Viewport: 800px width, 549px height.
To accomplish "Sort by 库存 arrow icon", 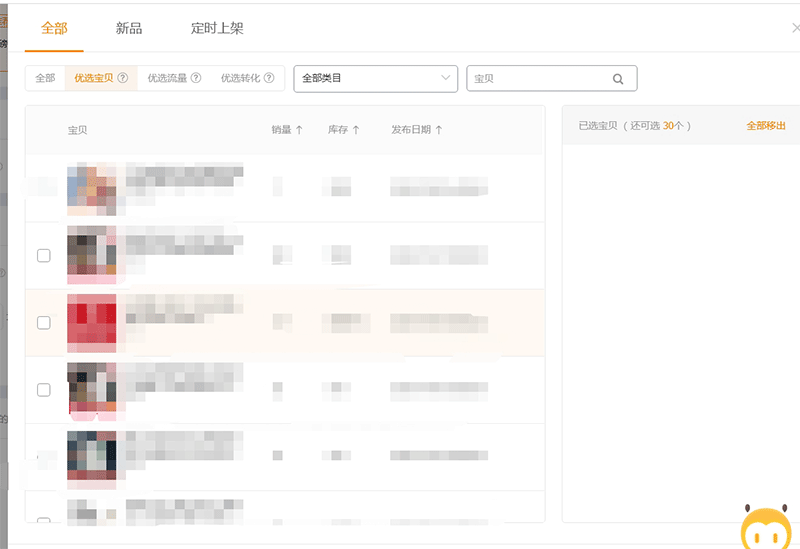I will (x=356, y=130).
